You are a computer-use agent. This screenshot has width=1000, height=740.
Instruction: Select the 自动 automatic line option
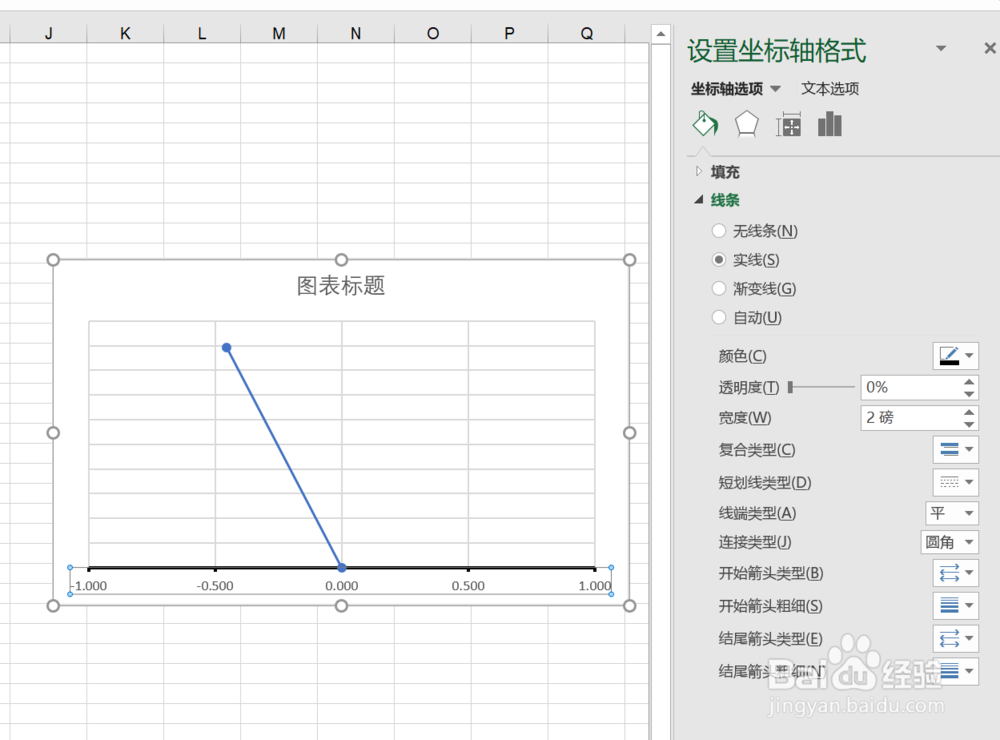pos(718,317)
